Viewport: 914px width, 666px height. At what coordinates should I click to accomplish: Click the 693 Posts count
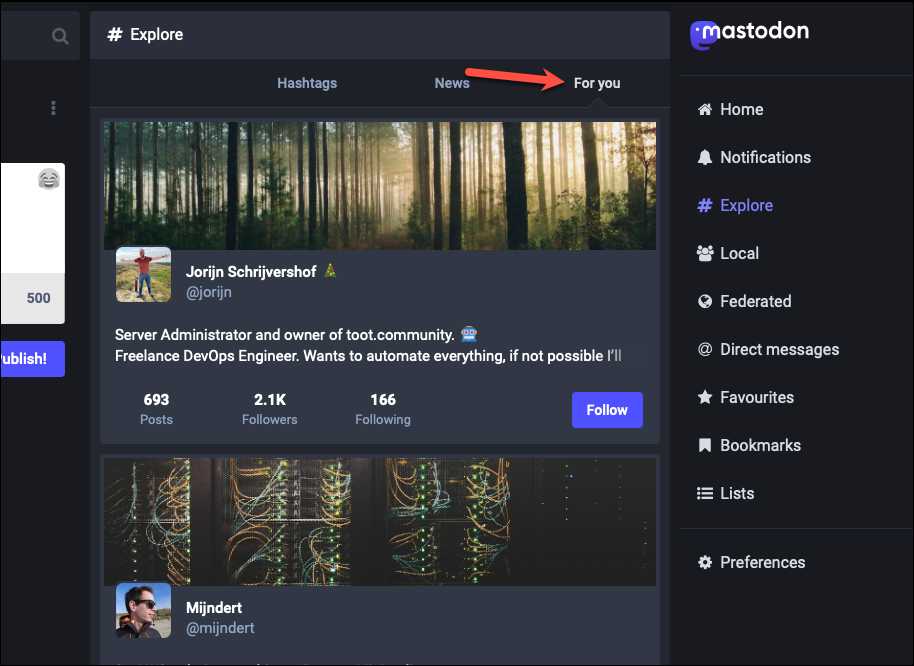[156, 409]
